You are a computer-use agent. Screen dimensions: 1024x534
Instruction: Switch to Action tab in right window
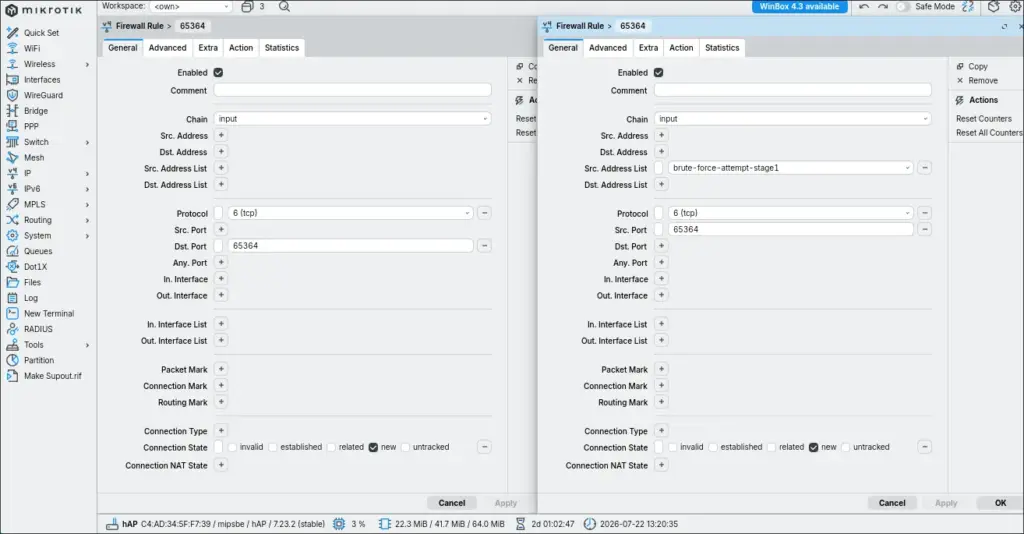[x=681, y=48]
